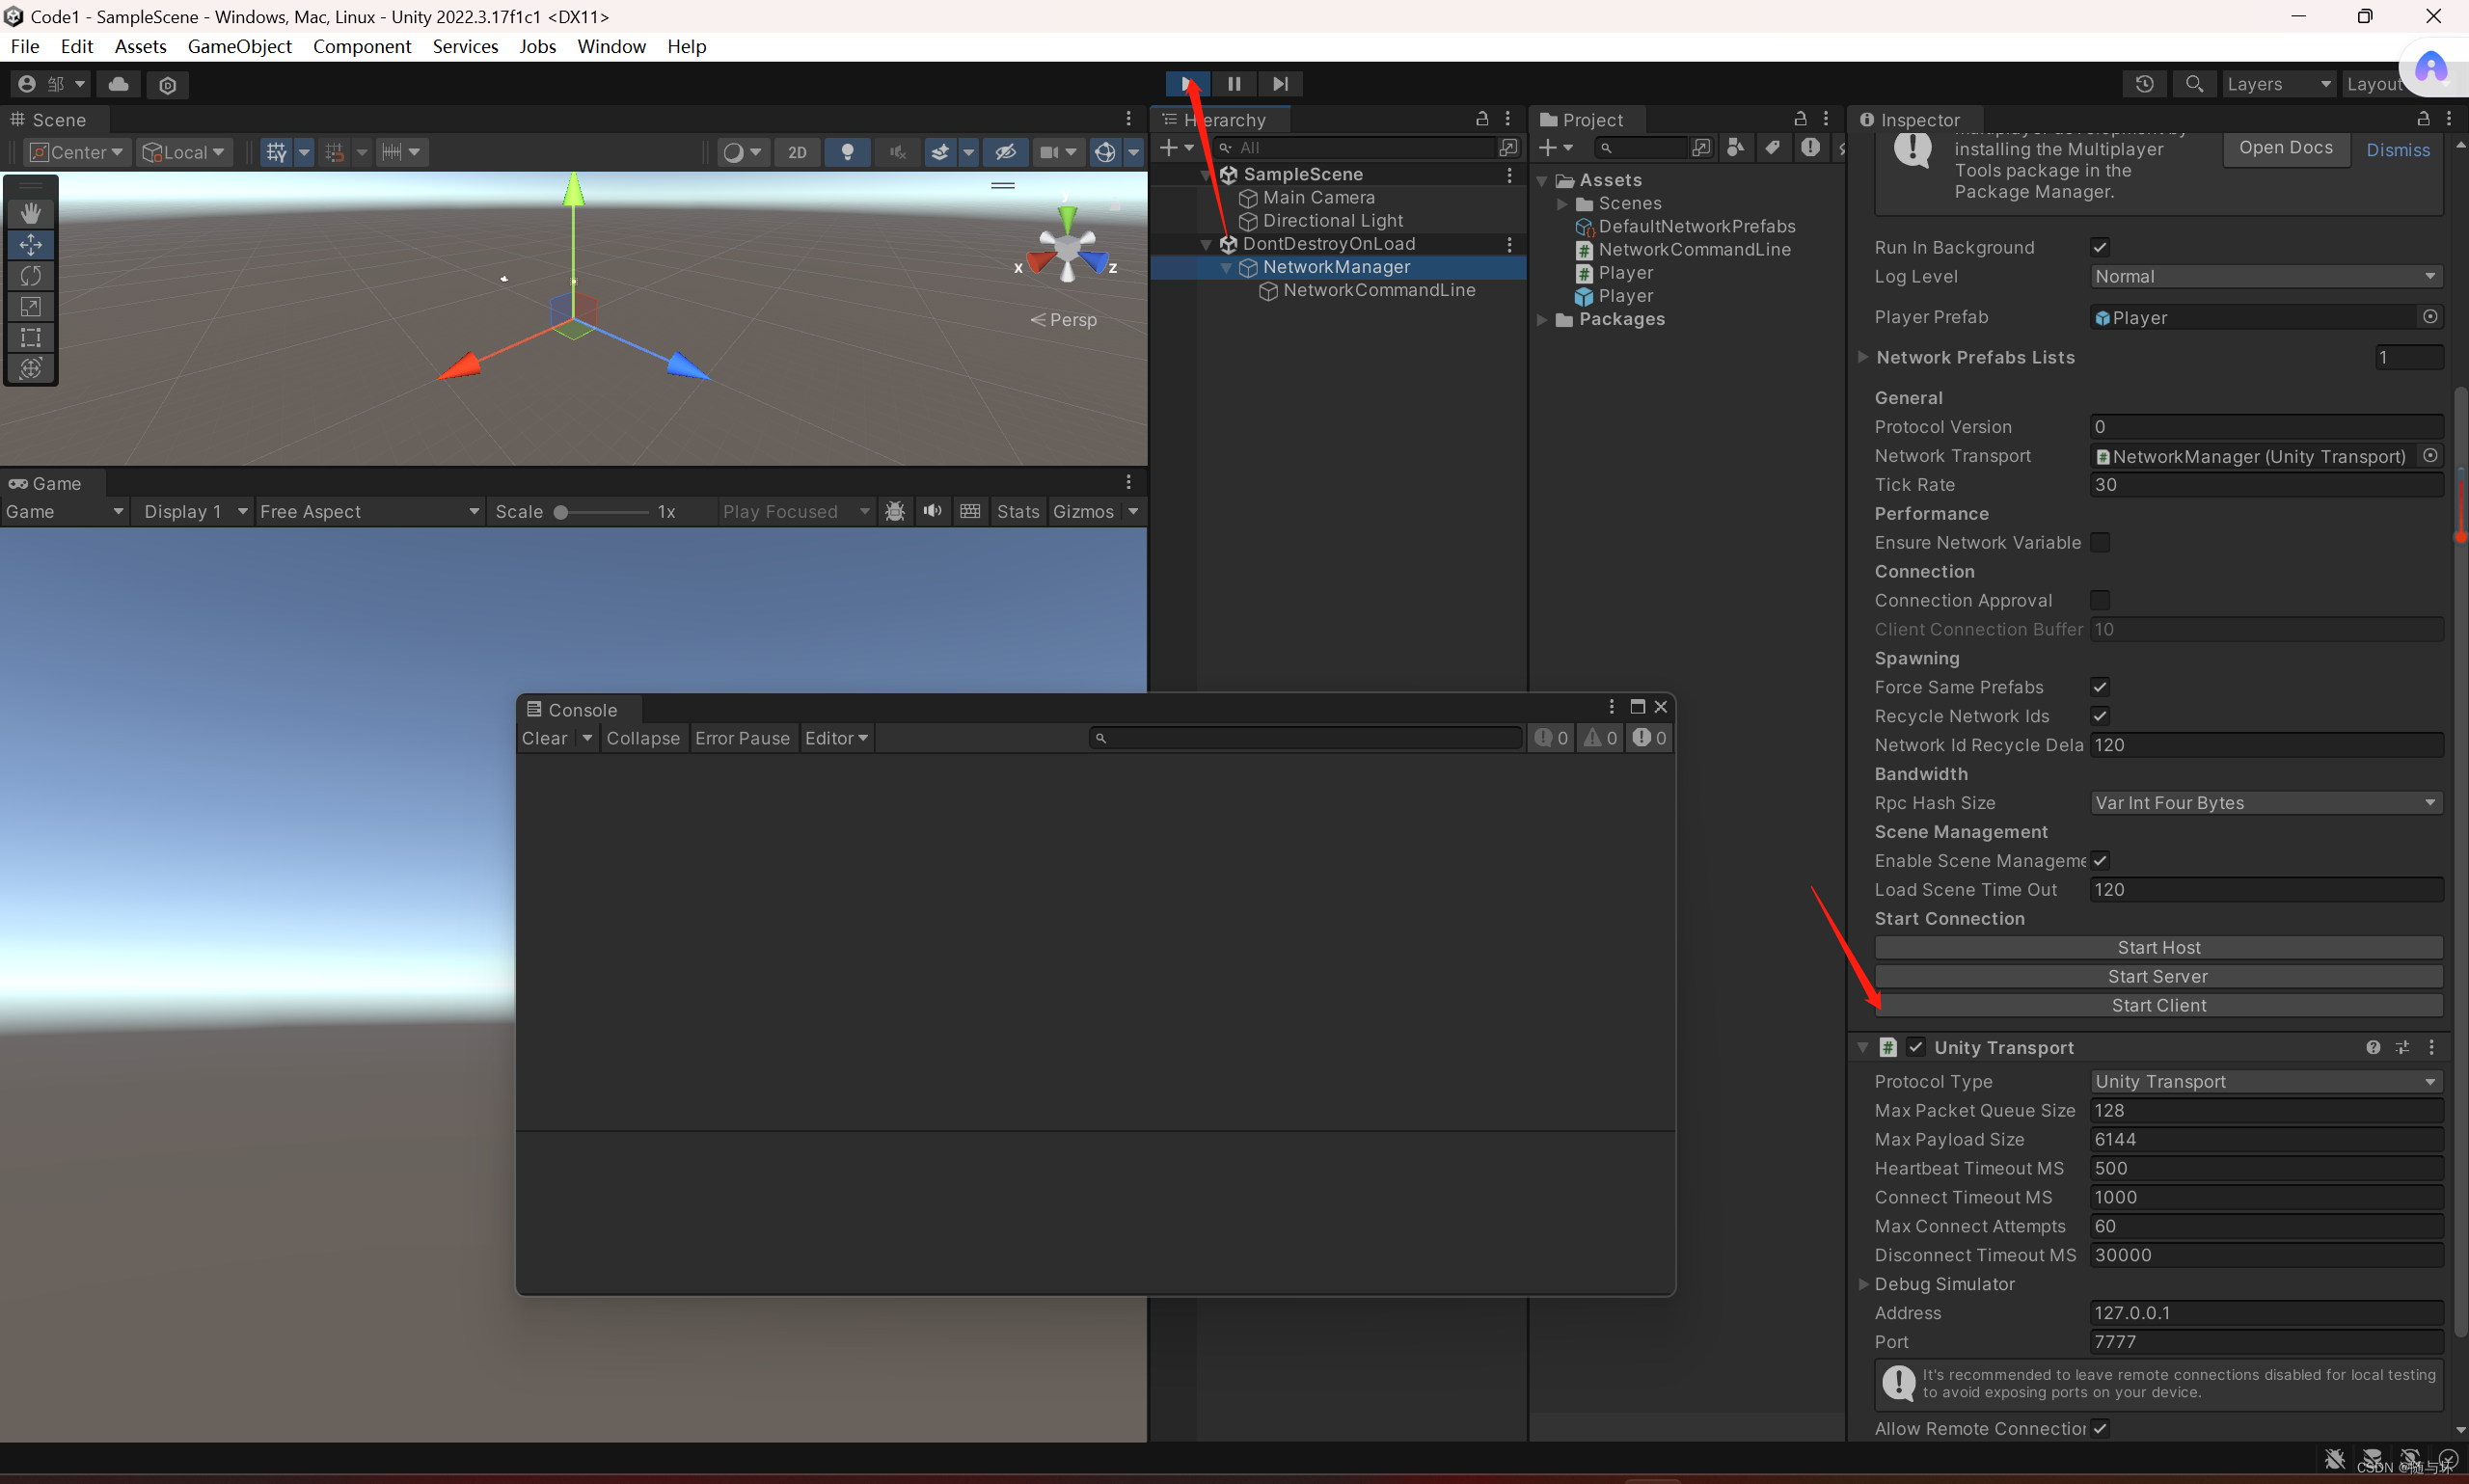Click the Scale tool icon
This screenshot has width=2469, height=1484.
[30, 306]
